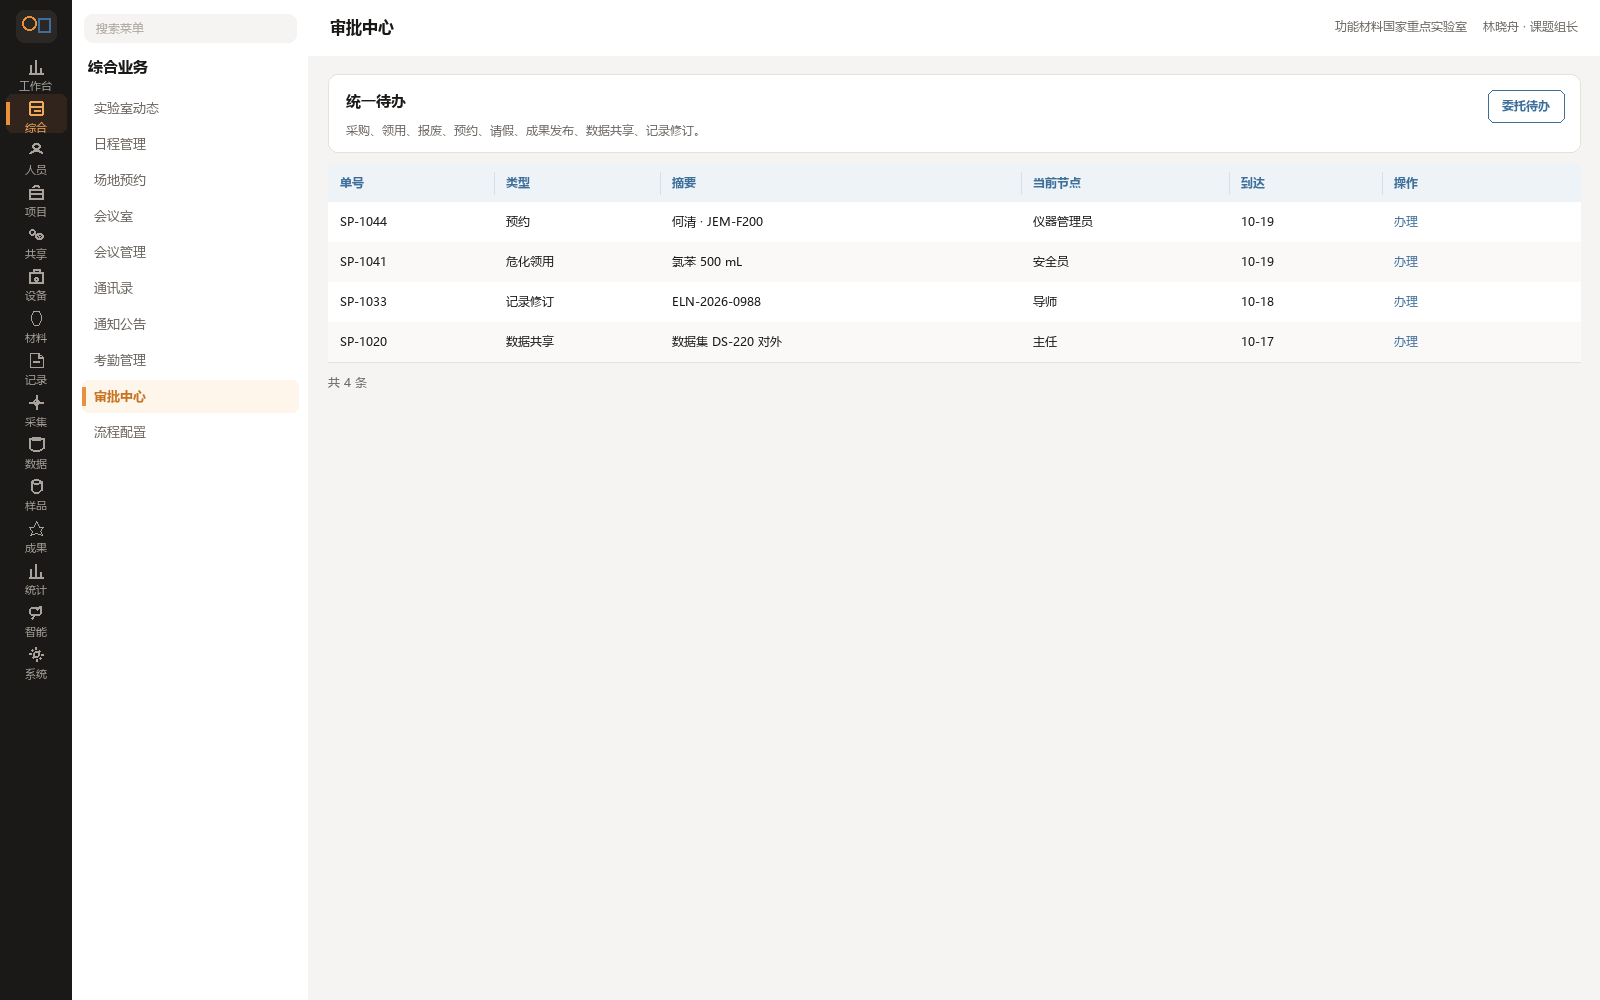Open 实验室动态 menu item
1600x1000 pixels.
click(x=190, y=108)
